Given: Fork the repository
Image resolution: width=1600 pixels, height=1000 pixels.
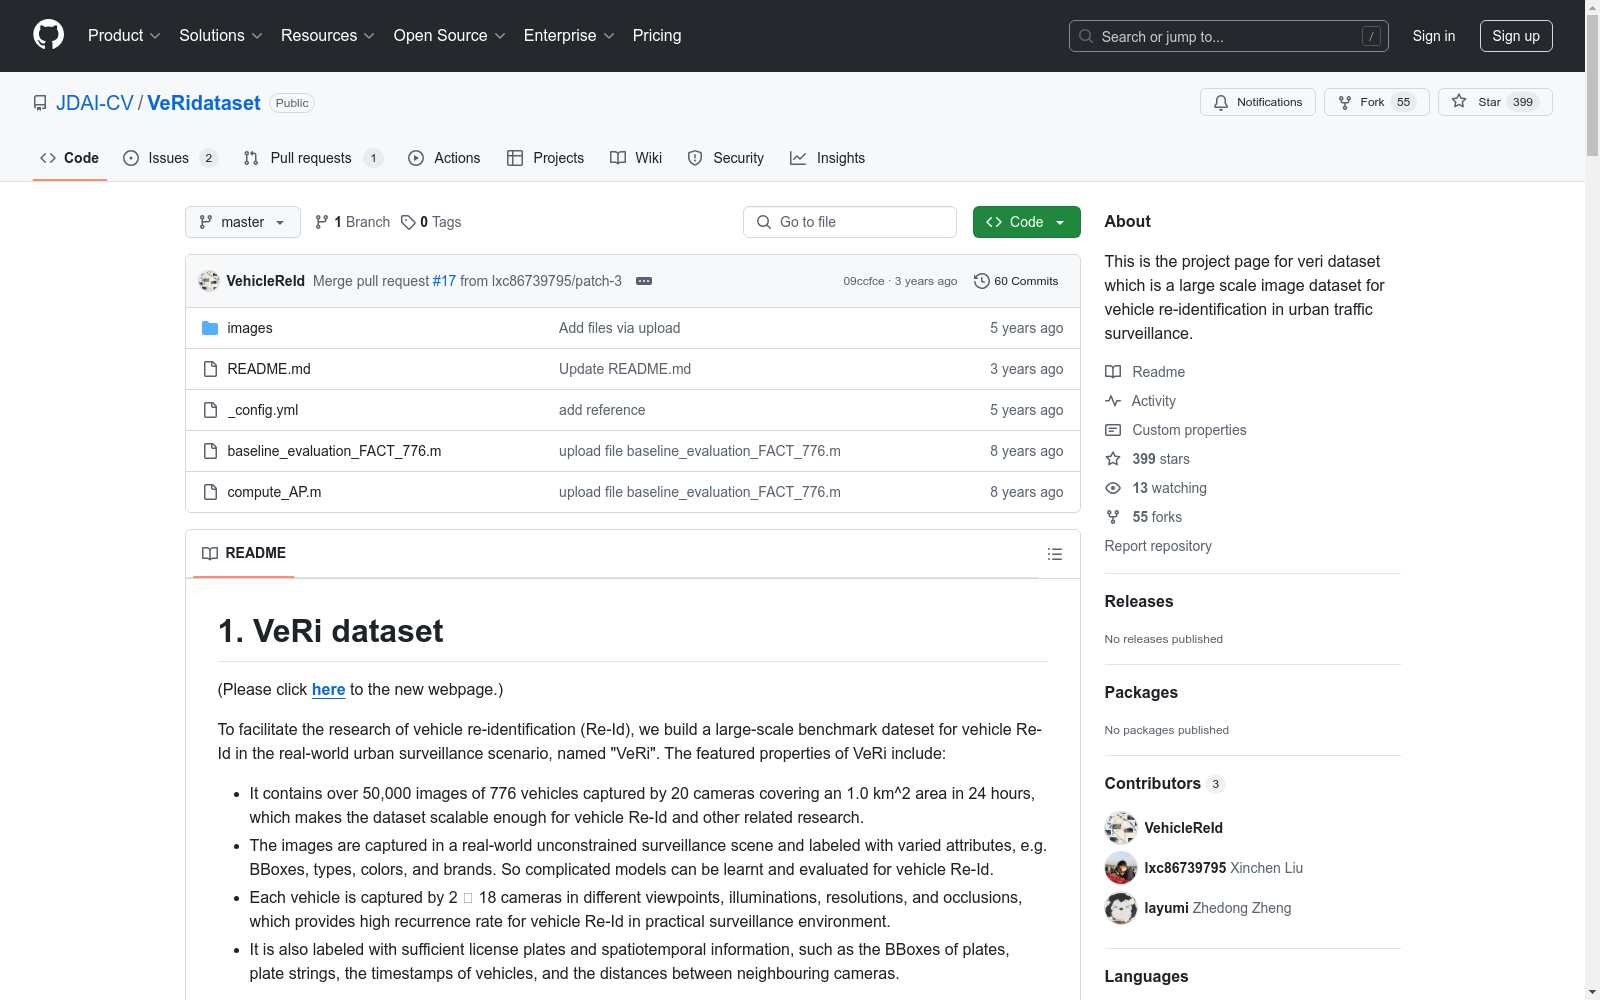Looking at the screenshot, I should coord(1376,102).
